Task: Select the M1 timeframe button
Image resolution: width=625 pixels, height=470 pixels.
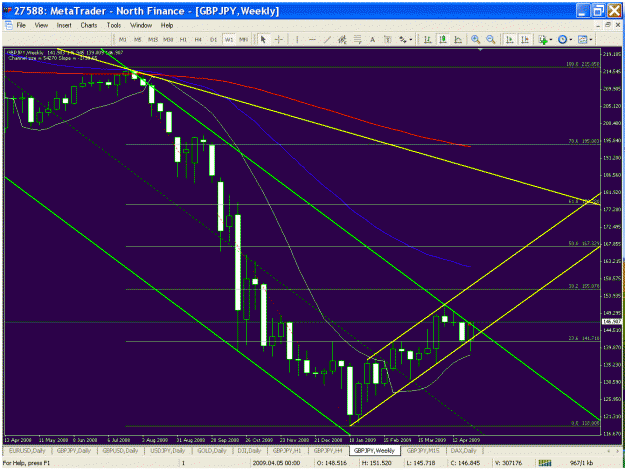Action: point(122,39)
